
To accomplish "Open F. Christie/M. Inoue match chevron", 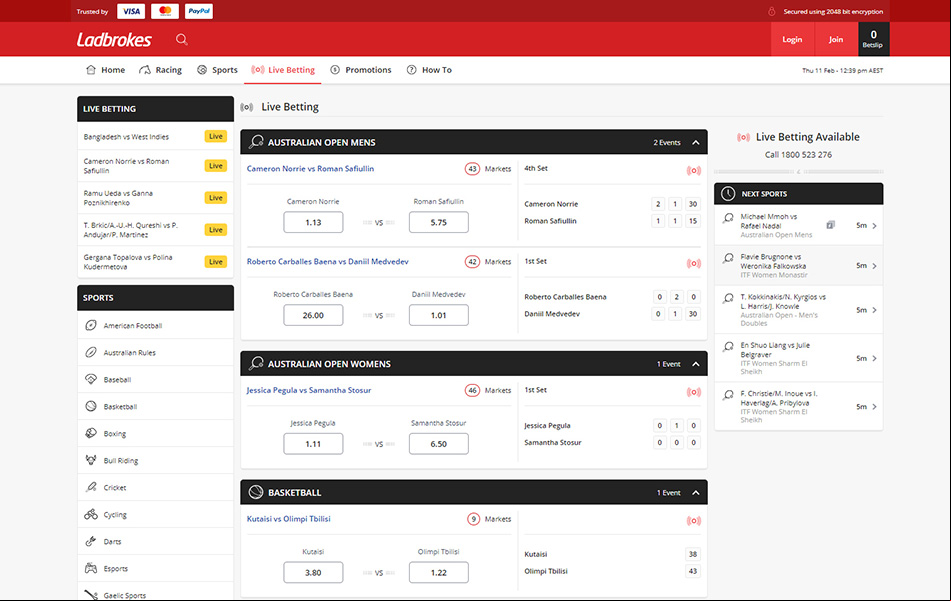I will point(874,406).
